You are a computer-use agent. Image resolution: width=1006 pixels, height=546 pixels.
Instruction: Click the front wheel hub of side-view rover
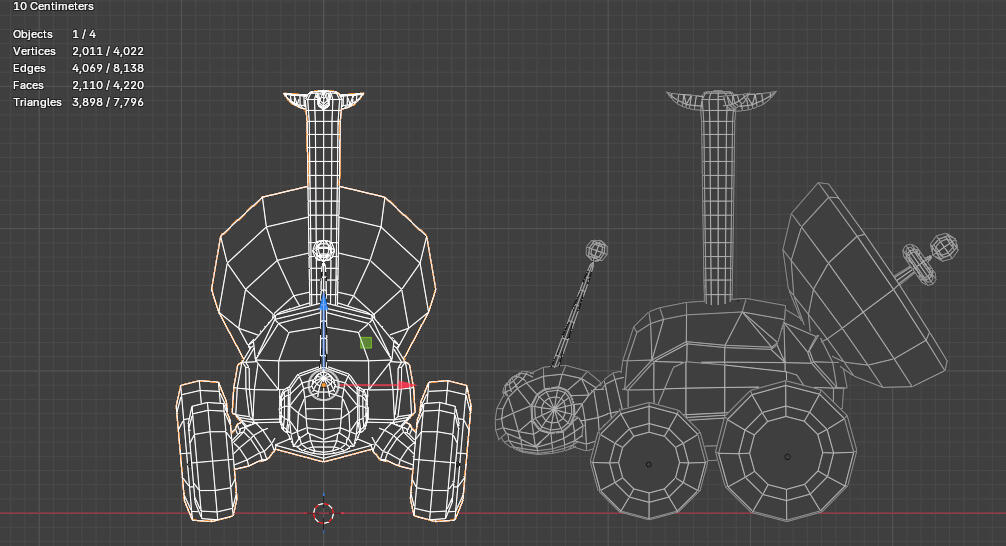pyautogui.click(x=649, y=464)
